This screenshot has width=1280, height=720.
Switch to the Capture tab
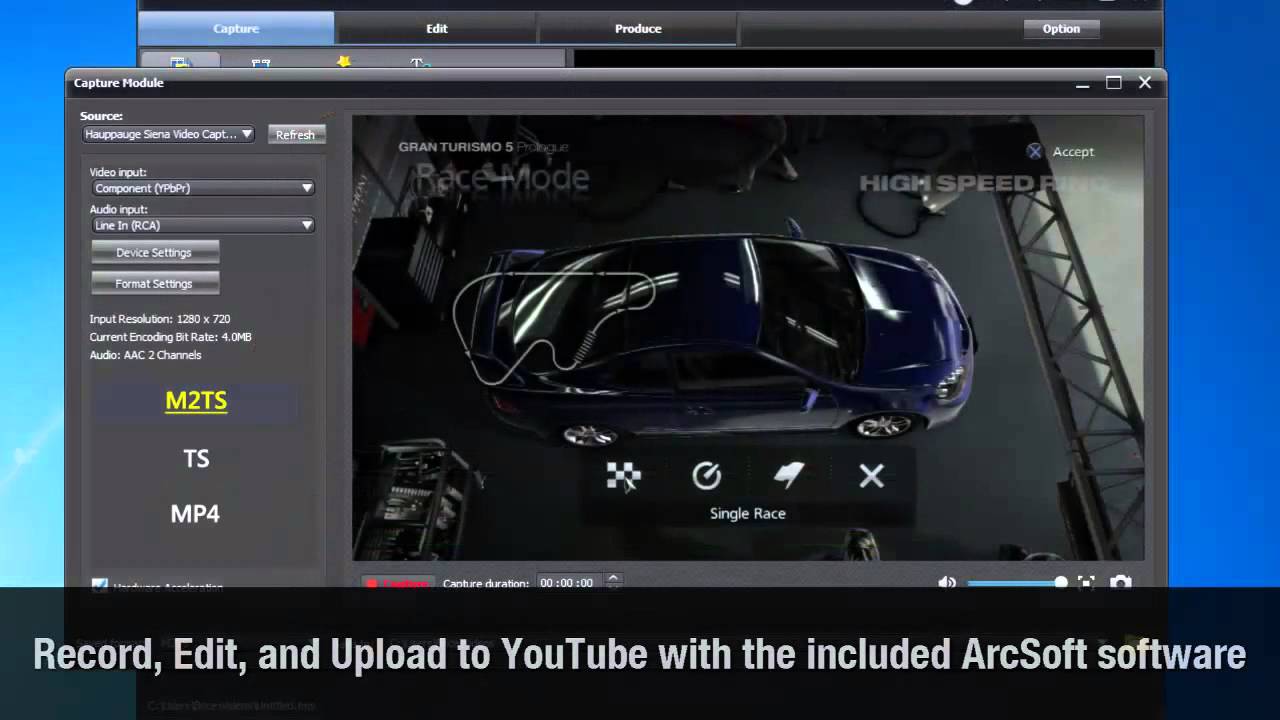coord(236,29)
